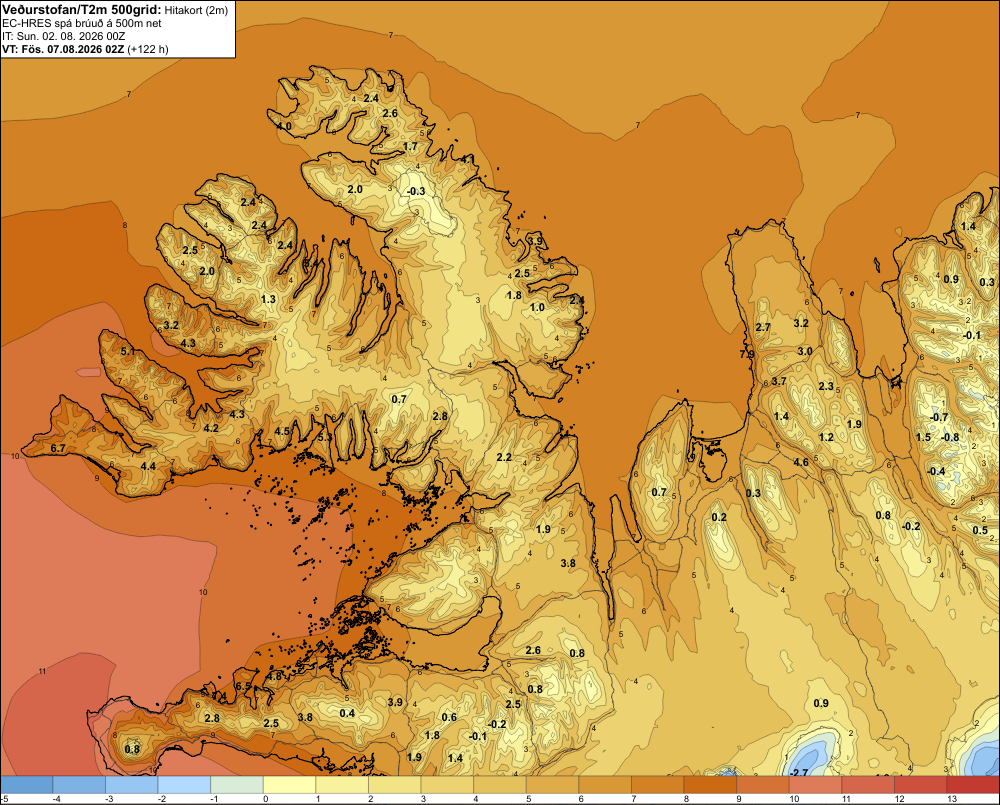
Task: Click the 5.1 temperature value label
Action: tap(128, 351)
